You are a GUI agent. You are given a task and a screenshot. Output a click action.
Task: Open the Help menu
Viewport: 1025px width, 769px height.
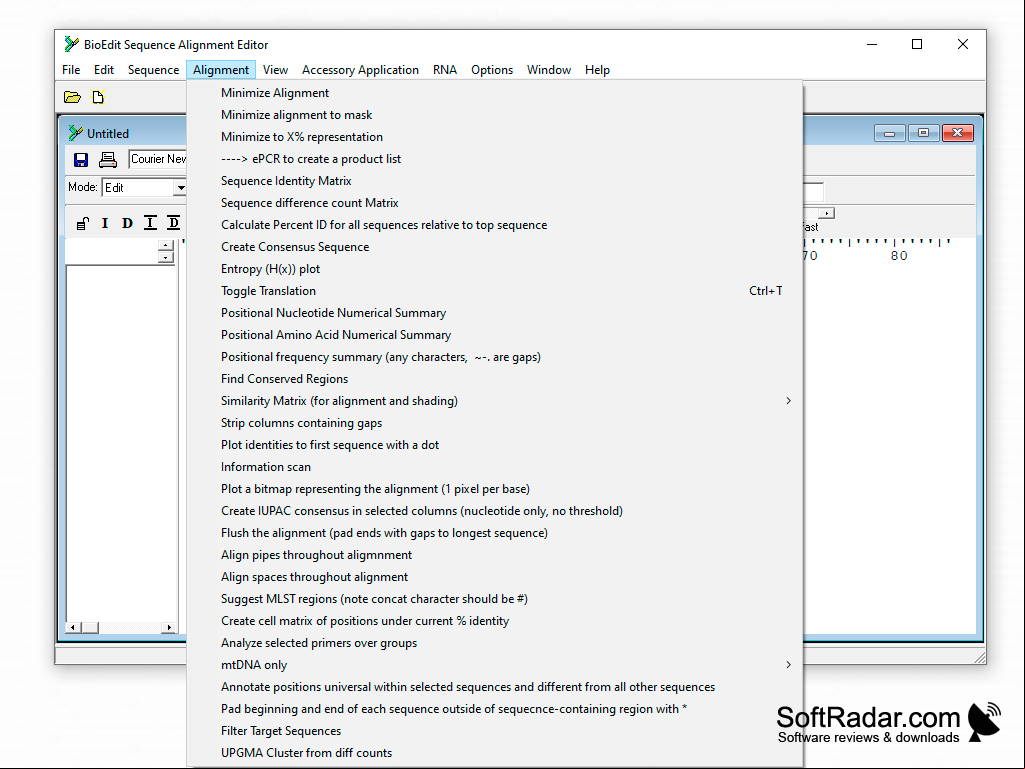597,70
